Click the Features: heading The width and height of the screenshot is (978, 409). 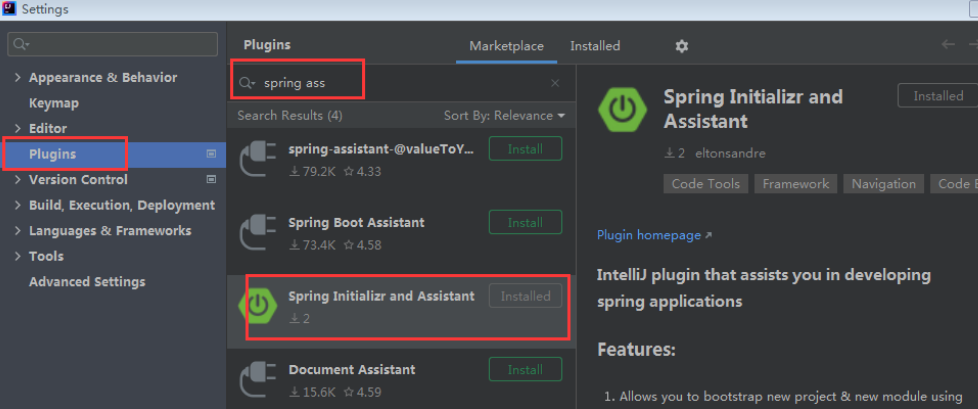click(636, 349)
